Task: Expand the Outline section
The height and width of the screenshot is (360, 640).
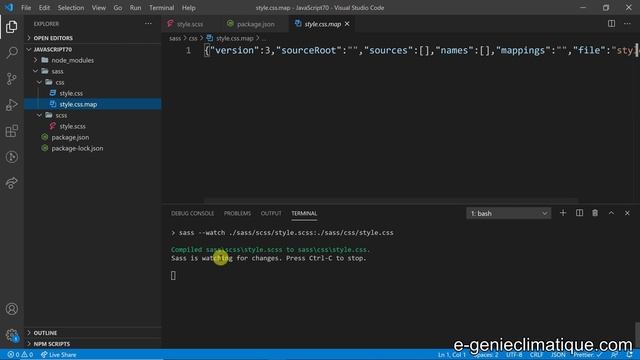Action: (45, 333)
